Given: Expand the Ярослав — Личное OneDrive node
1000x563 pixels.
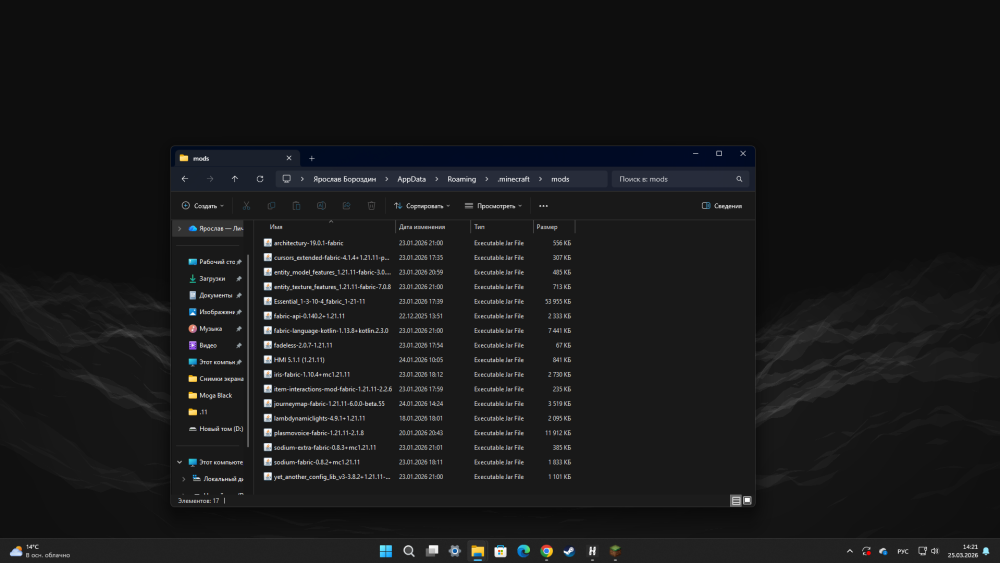Looking at the screenshot, I should [x=179, y=228].
